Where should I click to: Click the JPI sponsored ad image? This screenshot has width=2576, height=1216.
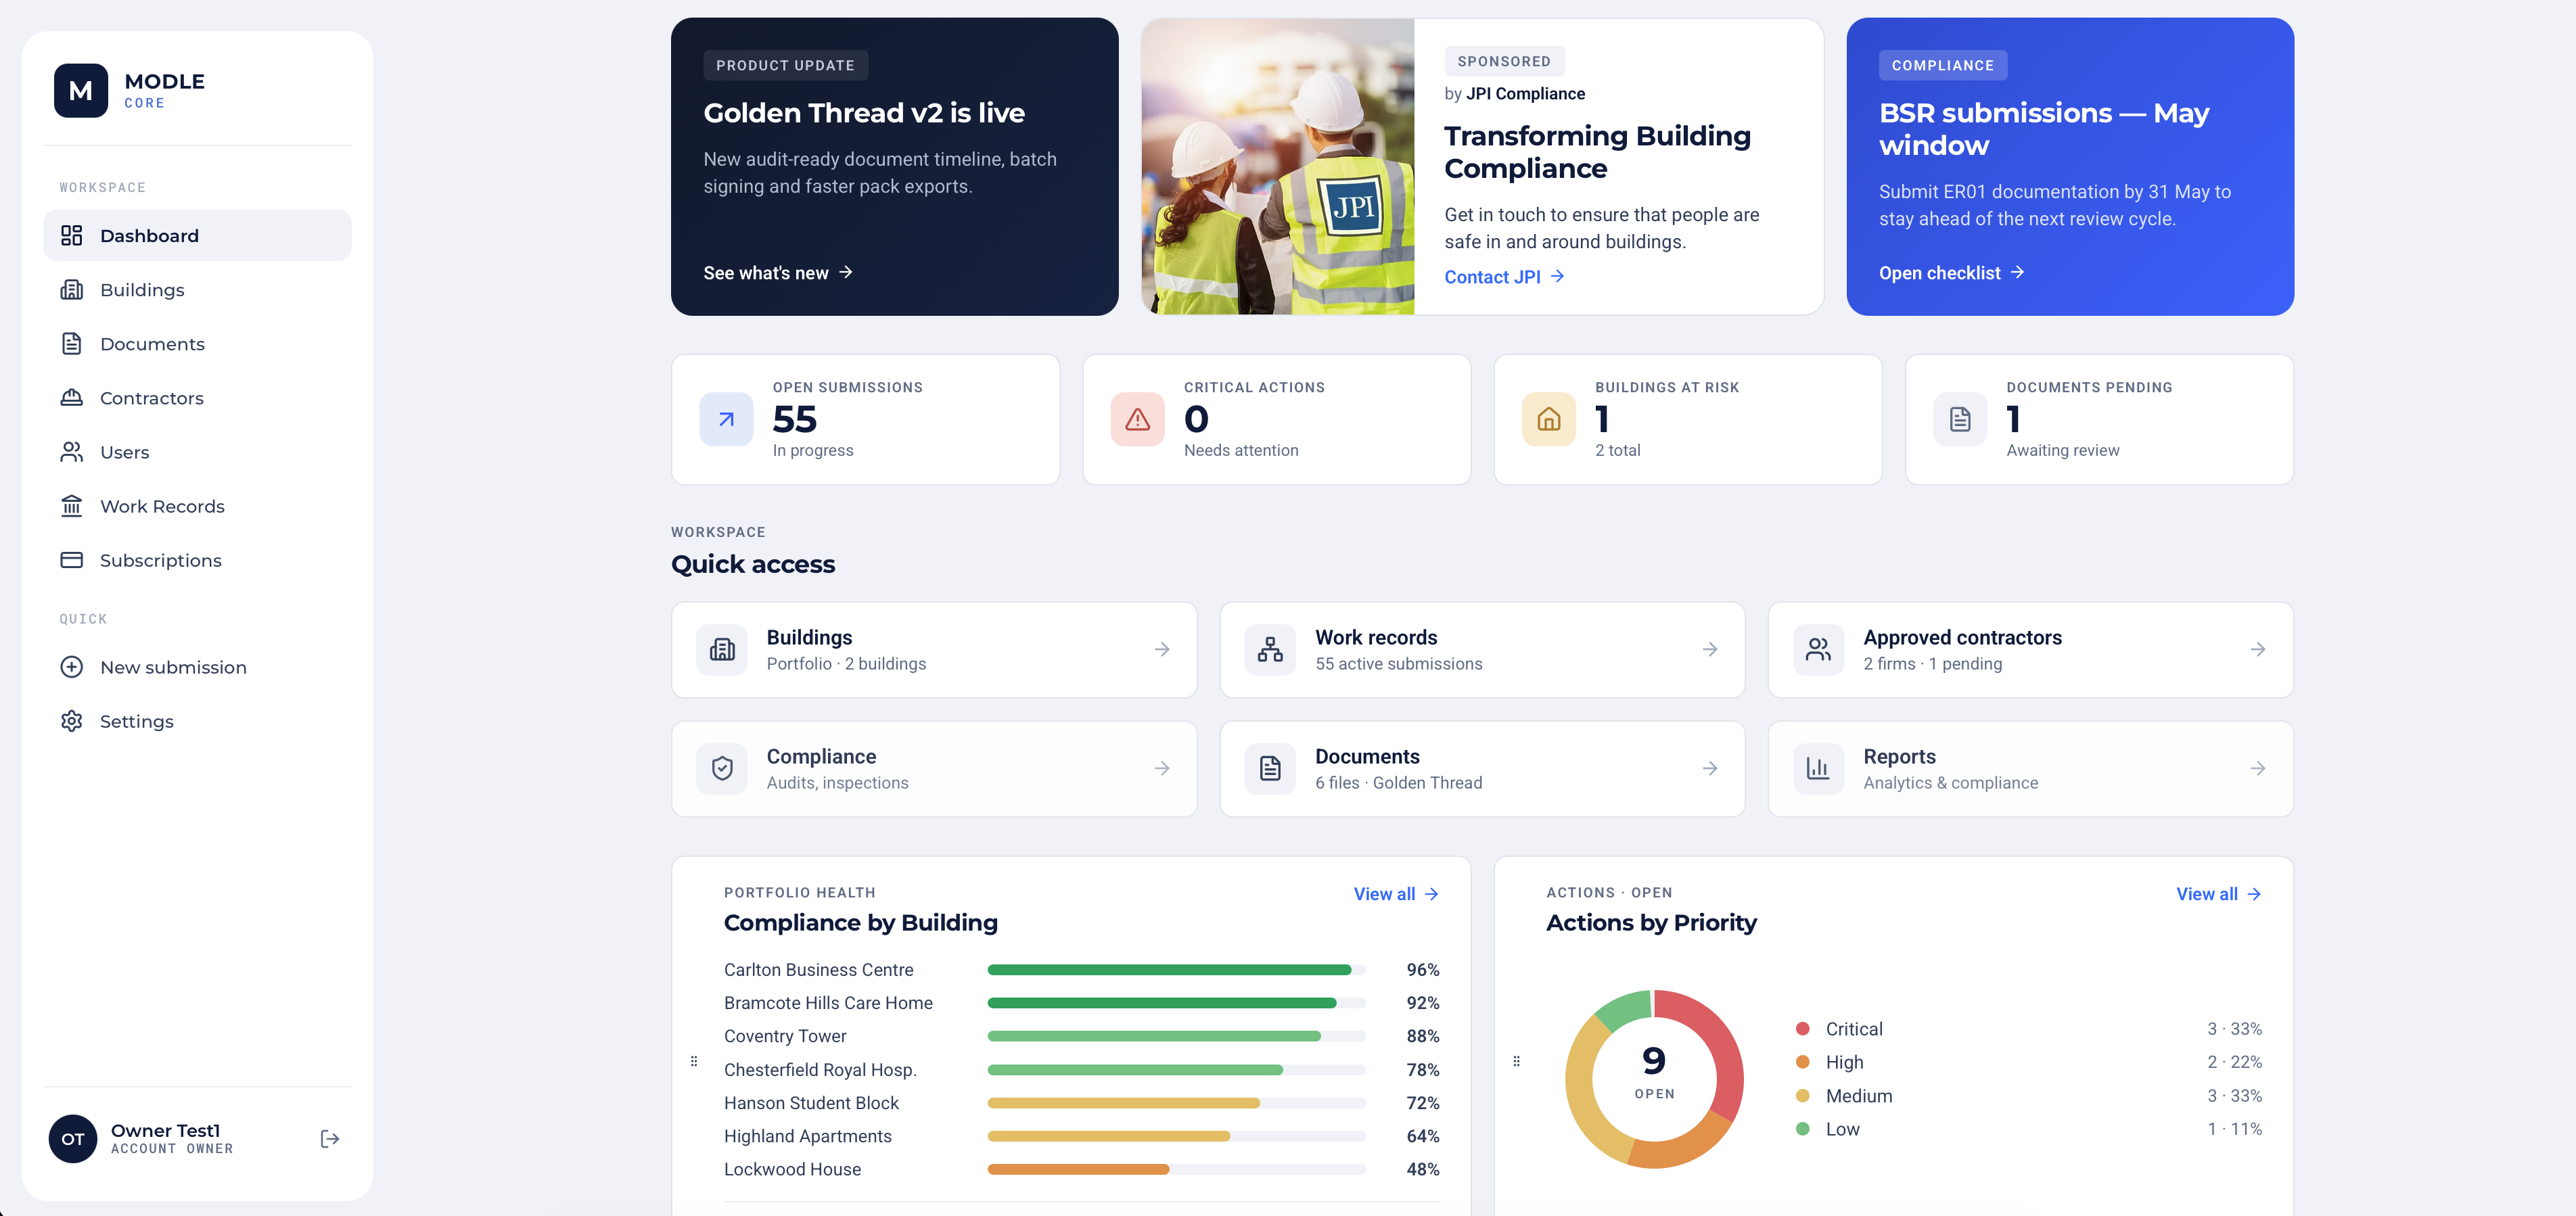tap(1278, 167)
